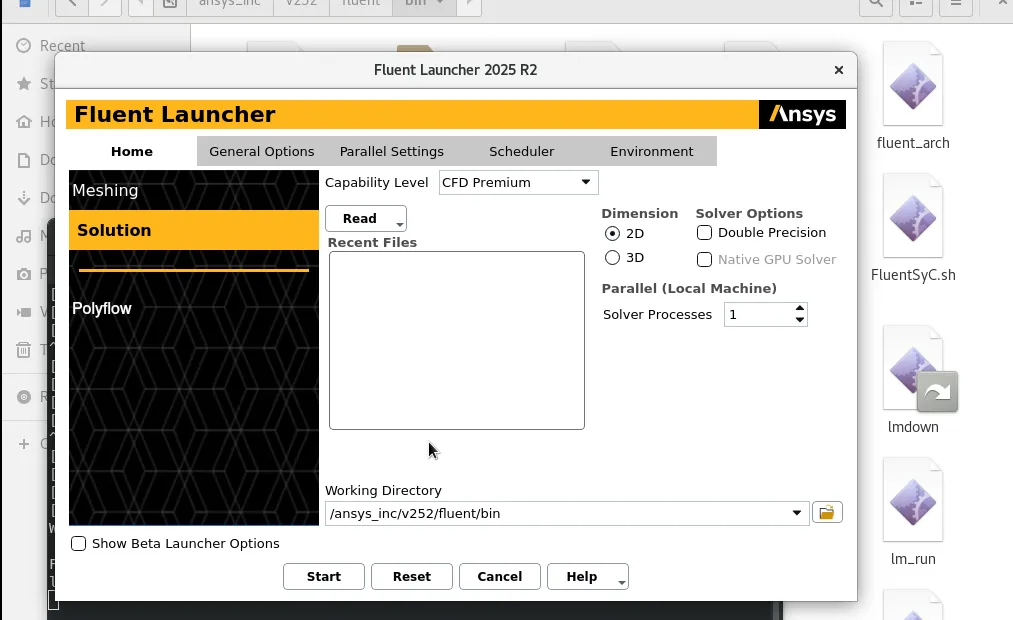Decrease Solver Processes with down arrow
This screenshot has width=1013, height=620.
[800, 320]
